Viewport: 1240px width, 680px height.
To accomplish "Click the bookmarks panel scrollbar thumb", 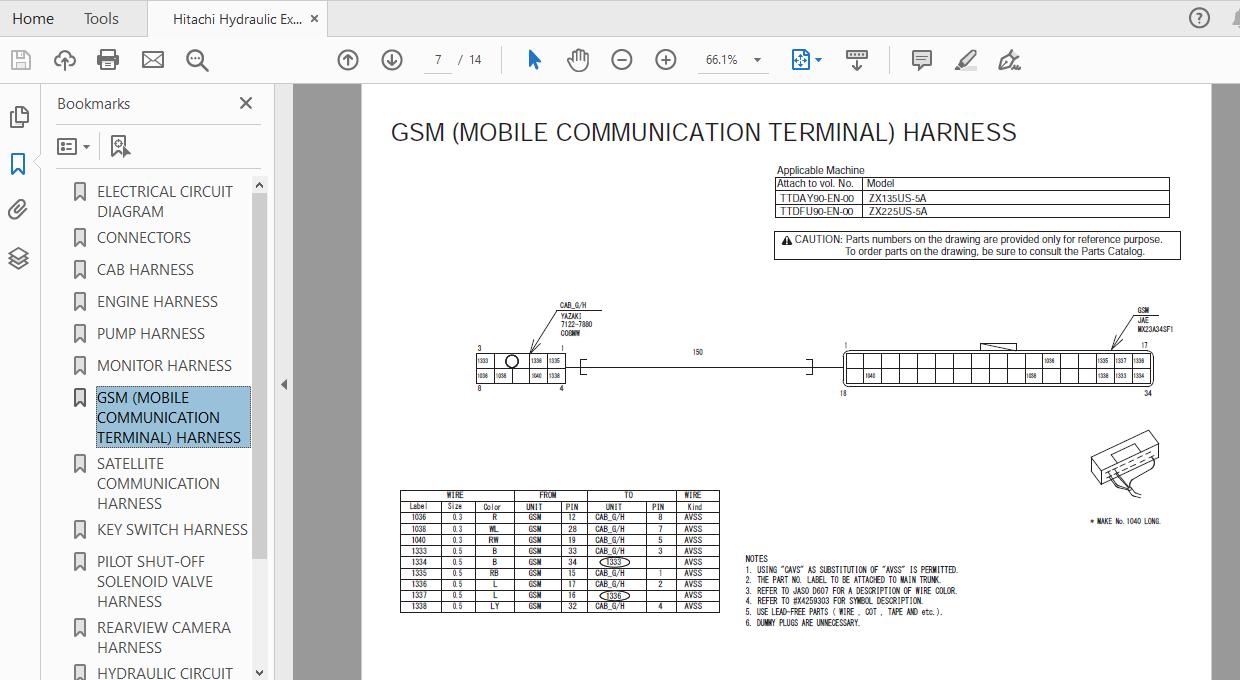I will 260,376.
